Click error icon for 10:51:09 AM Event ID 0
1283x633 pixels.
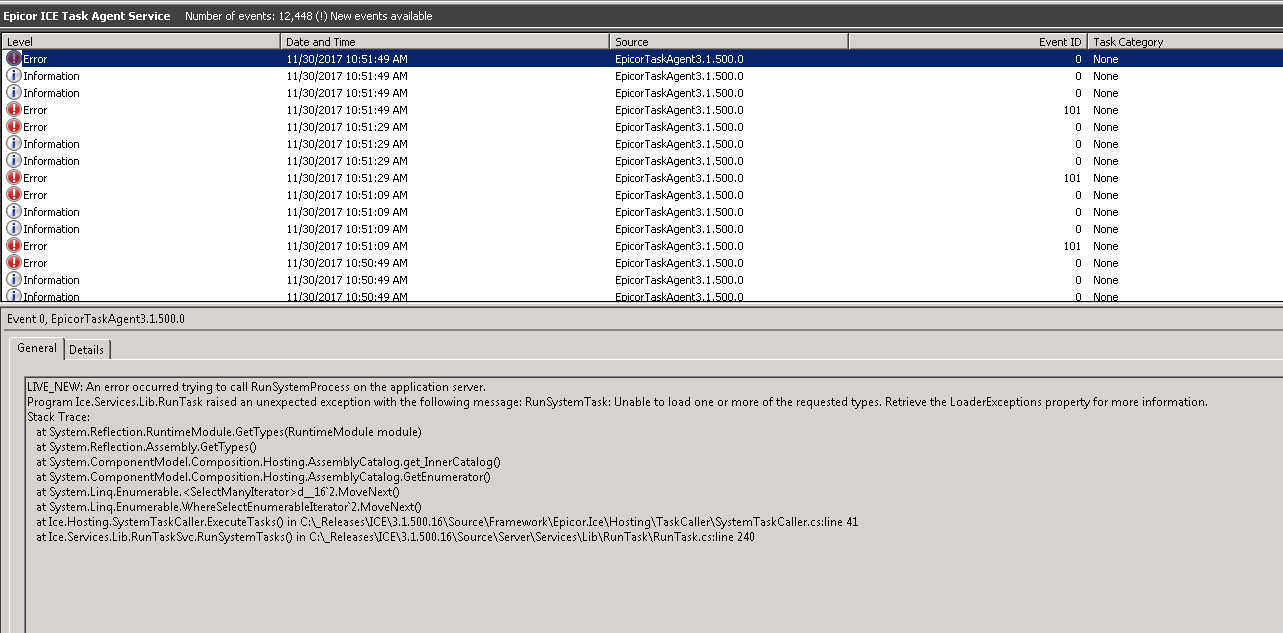(x=14, y=195)
